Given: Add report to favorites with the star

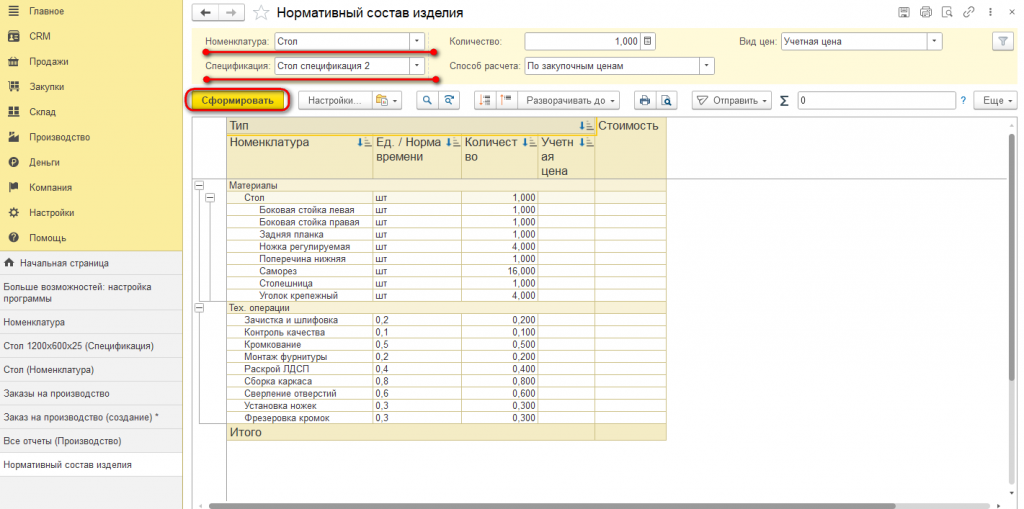Looking at the screenshot, I should click(x=261, y=13).
